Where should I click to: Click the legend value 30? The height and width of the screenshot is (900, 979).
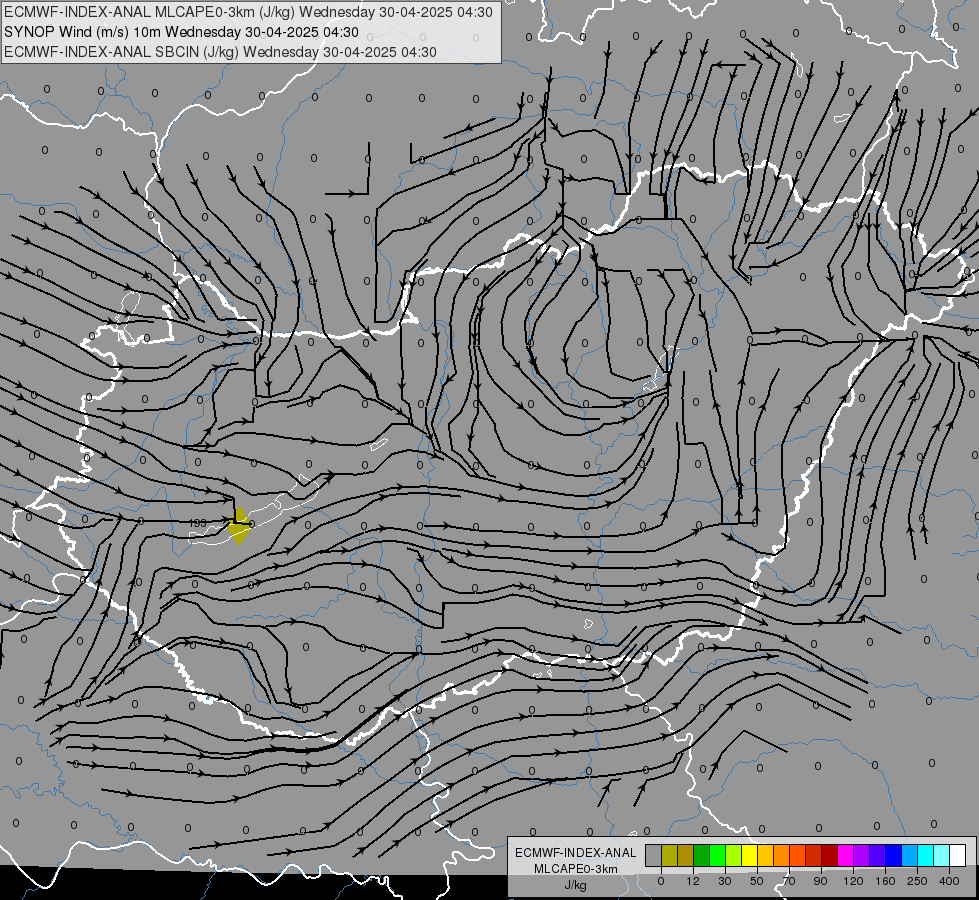point(725,881)
